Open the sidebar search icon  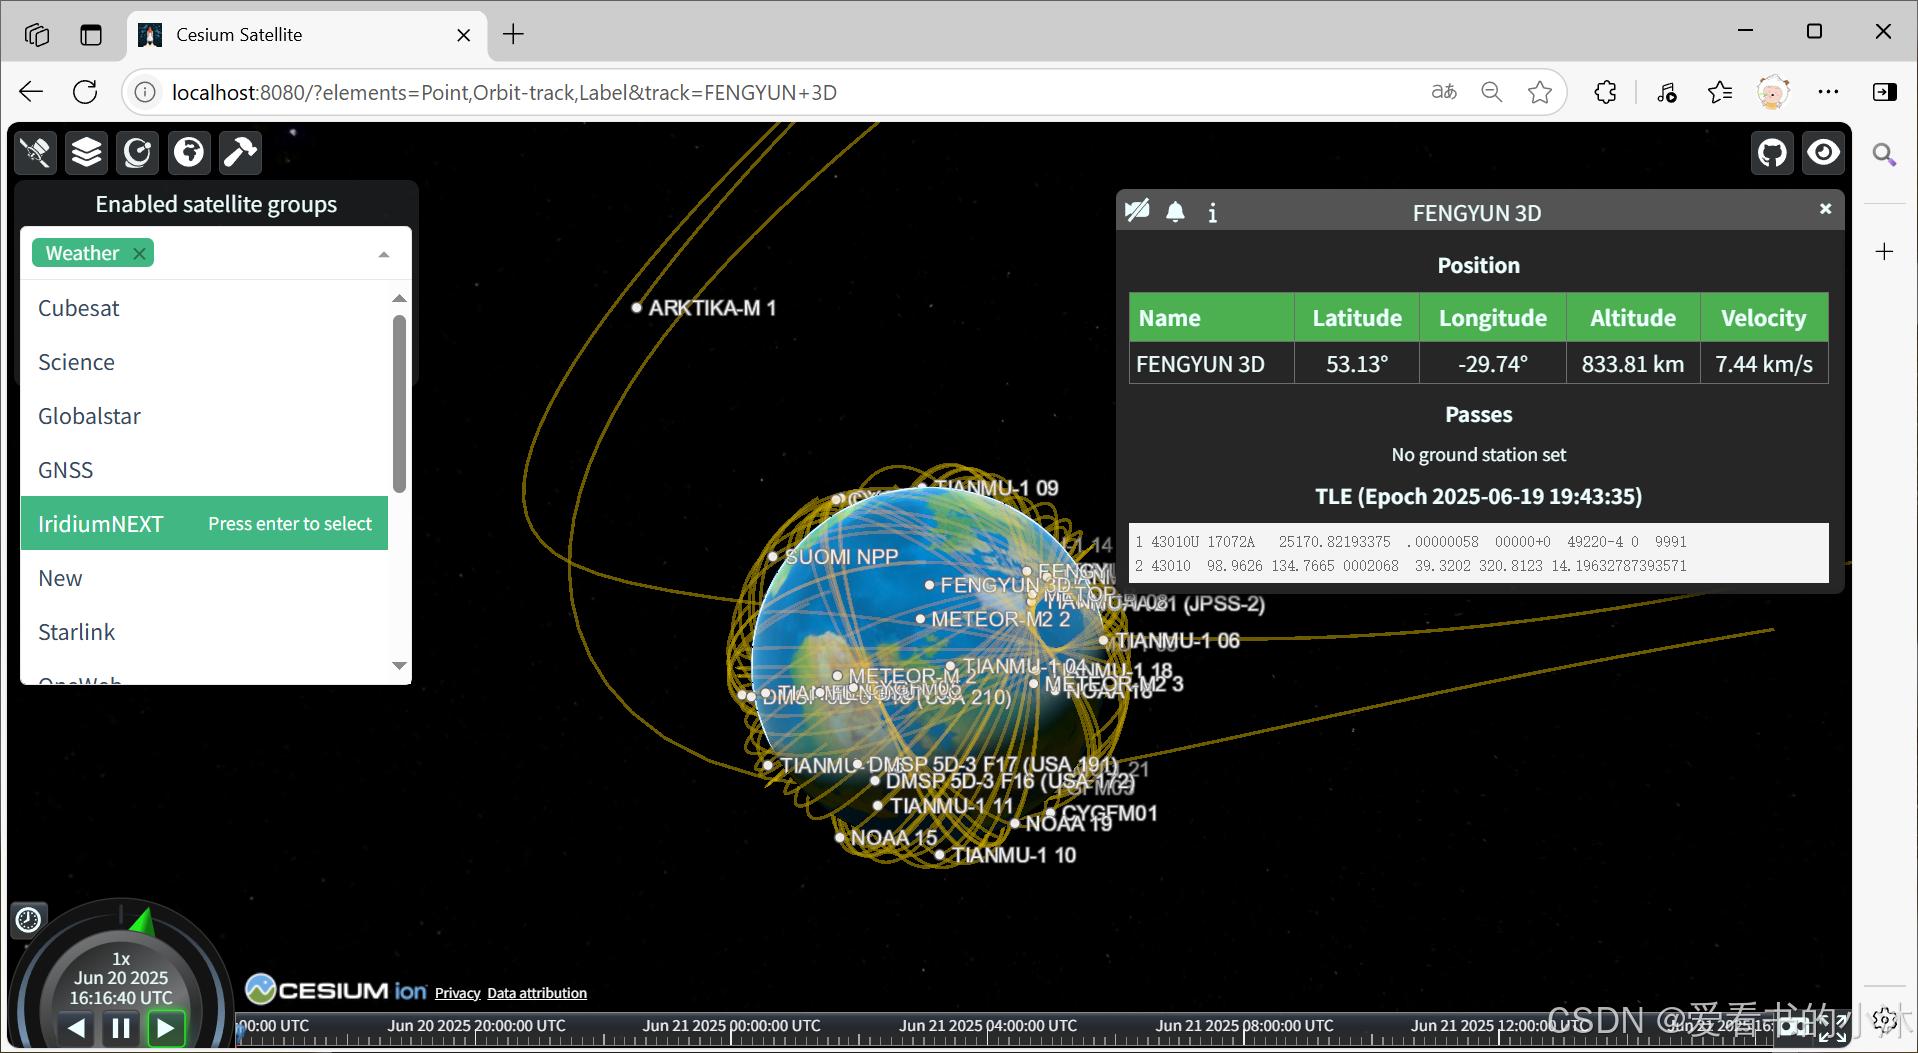point(1884,154)
